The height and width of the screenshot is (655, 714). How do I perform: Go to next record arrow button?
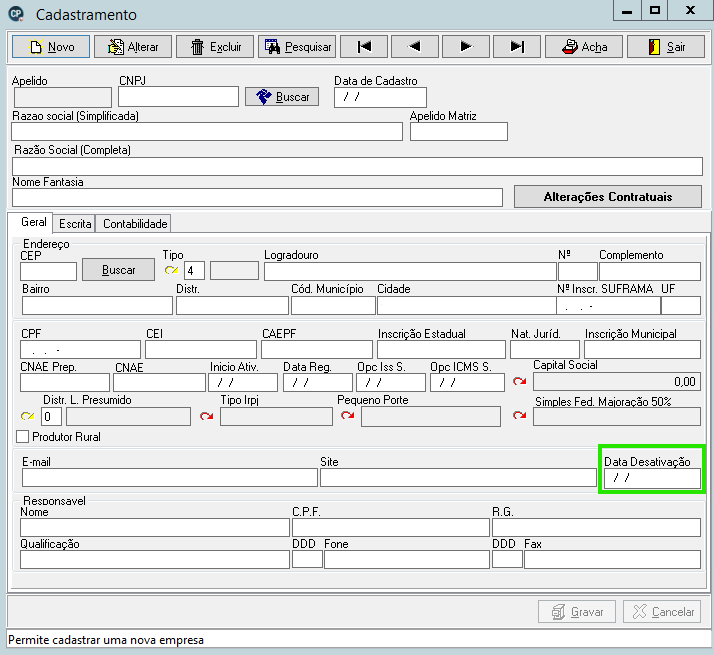pyautogui.click(x=466, y=47)
